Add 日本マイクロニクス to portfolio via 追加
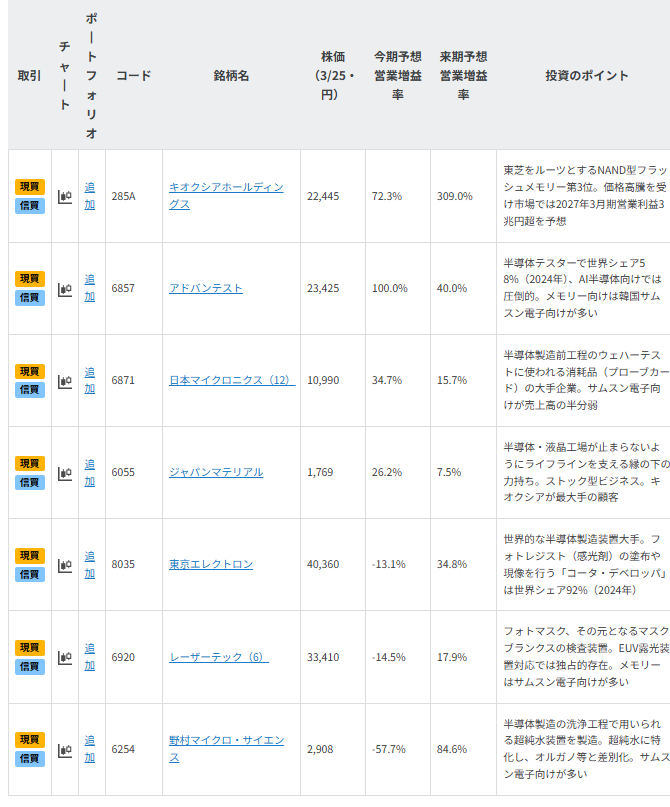The image size is (670, 807). [90, 380]
